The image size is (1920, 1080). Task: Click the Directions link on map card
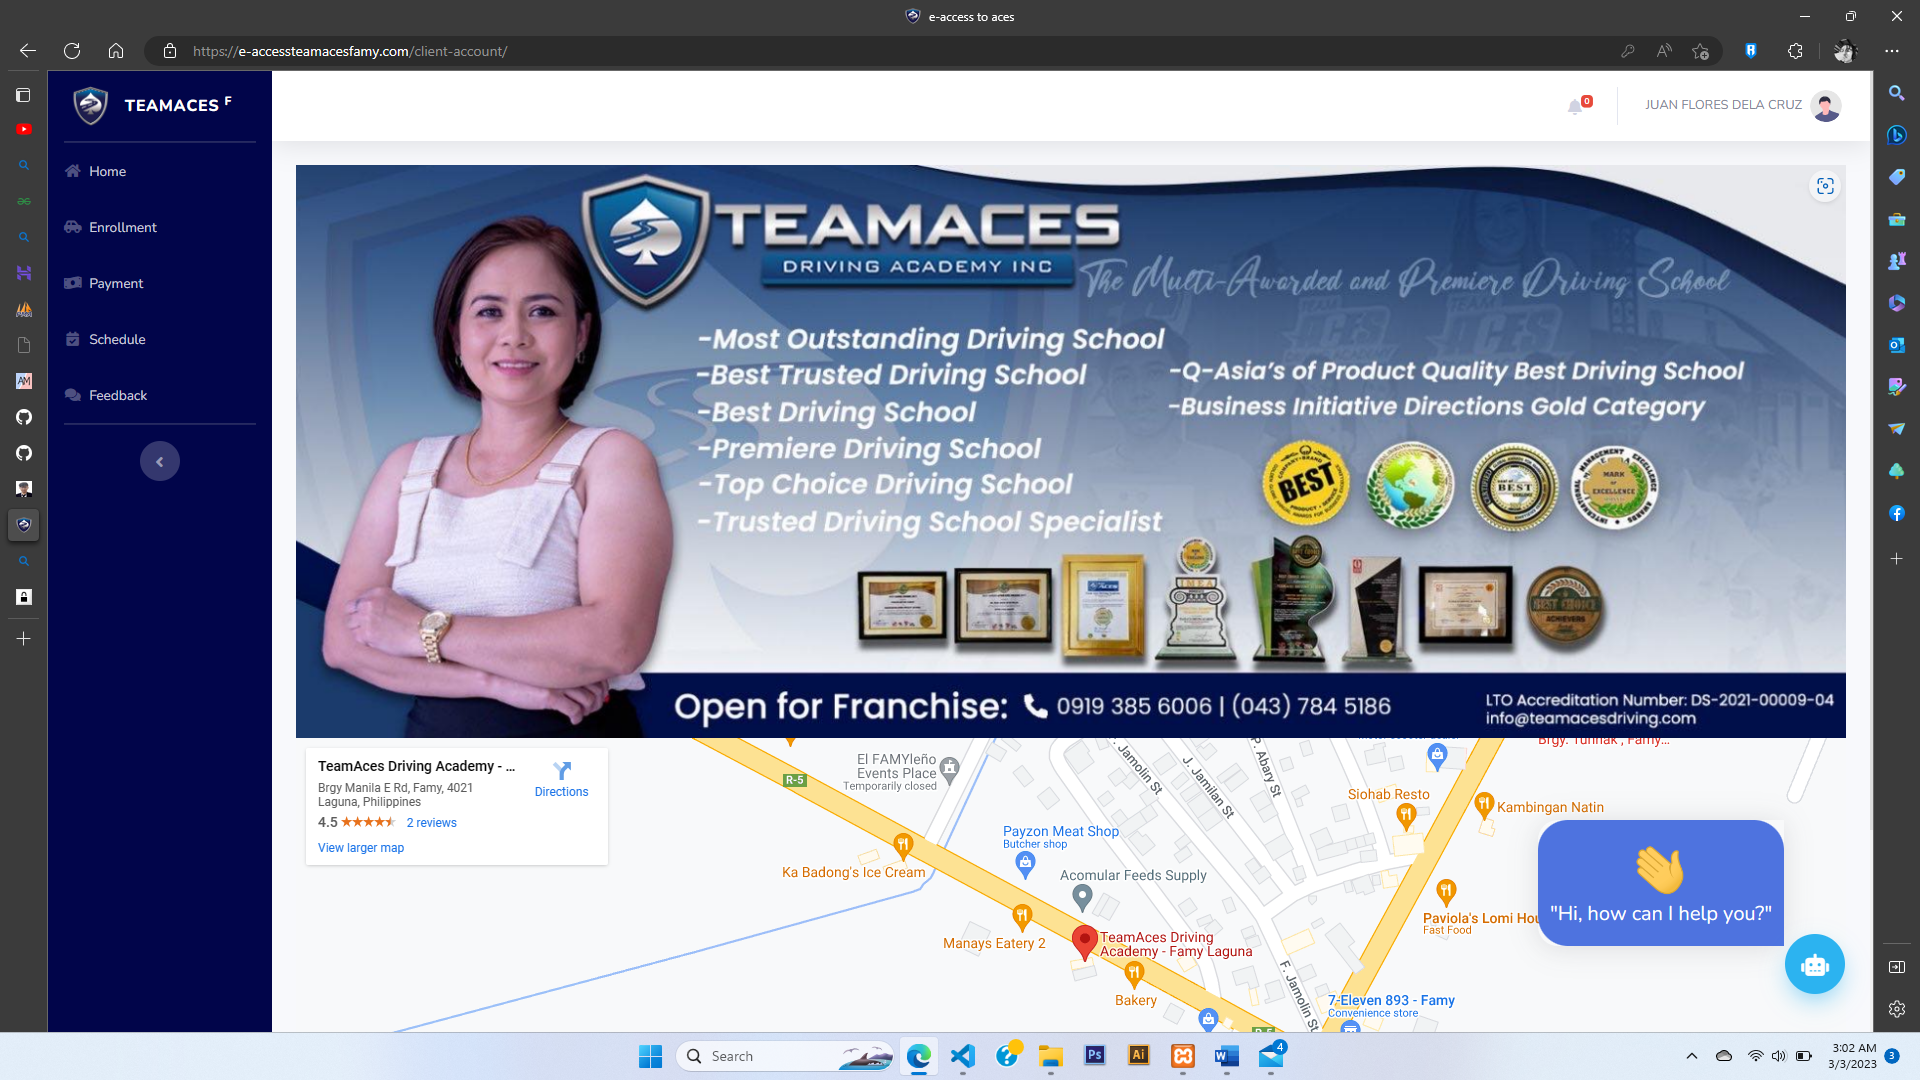(561, 779)
